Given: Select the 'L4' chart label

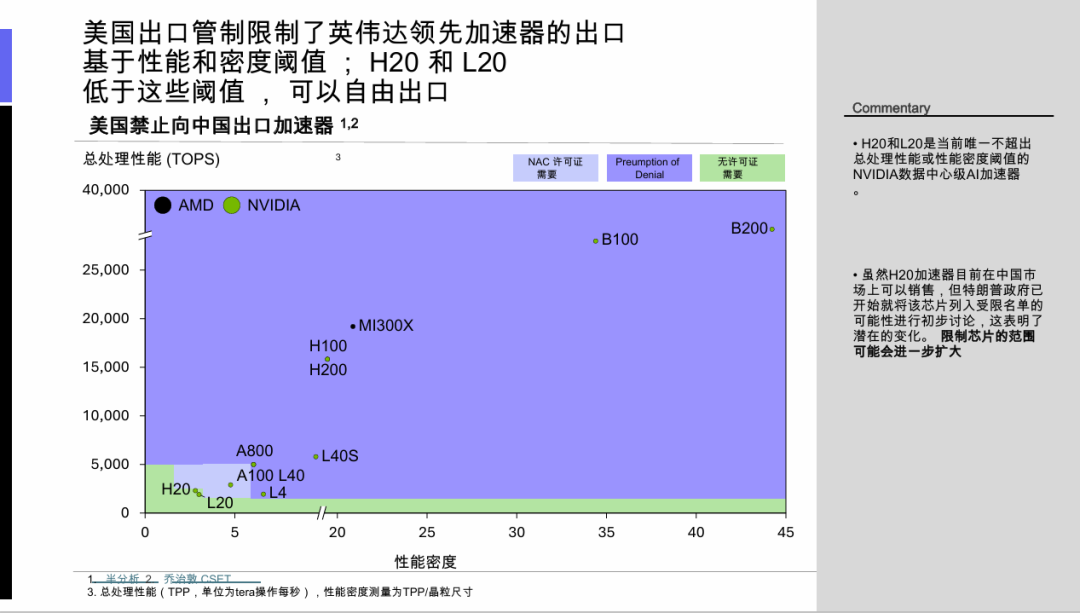Looking at the screenshot, I should point(278,492).
